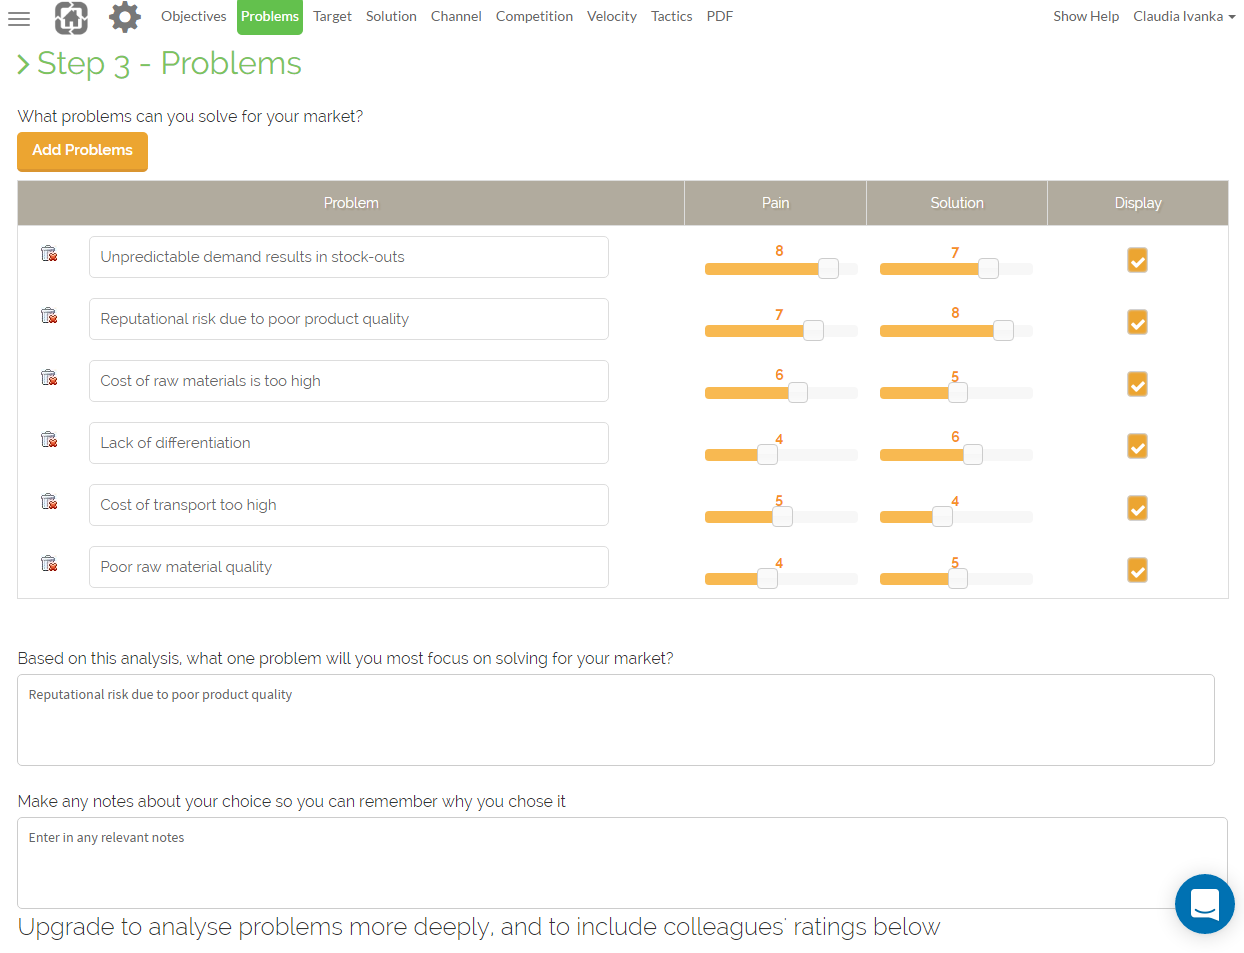Delete the 'Cost of transport too high' problem

tap(49, 501)
